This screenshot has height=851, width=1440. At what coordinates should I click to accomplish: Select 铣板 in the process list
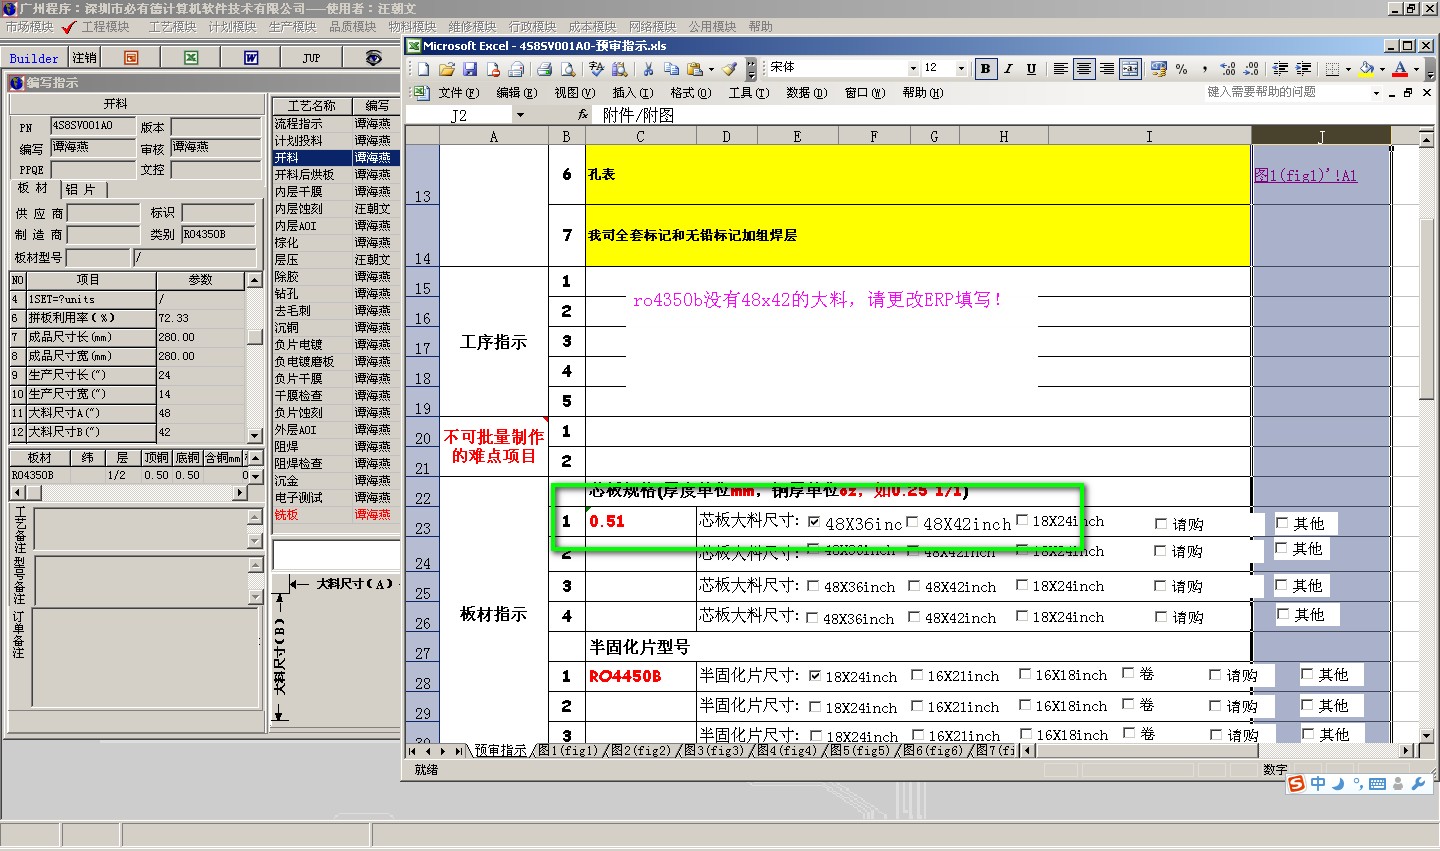[x=286, y=514]
